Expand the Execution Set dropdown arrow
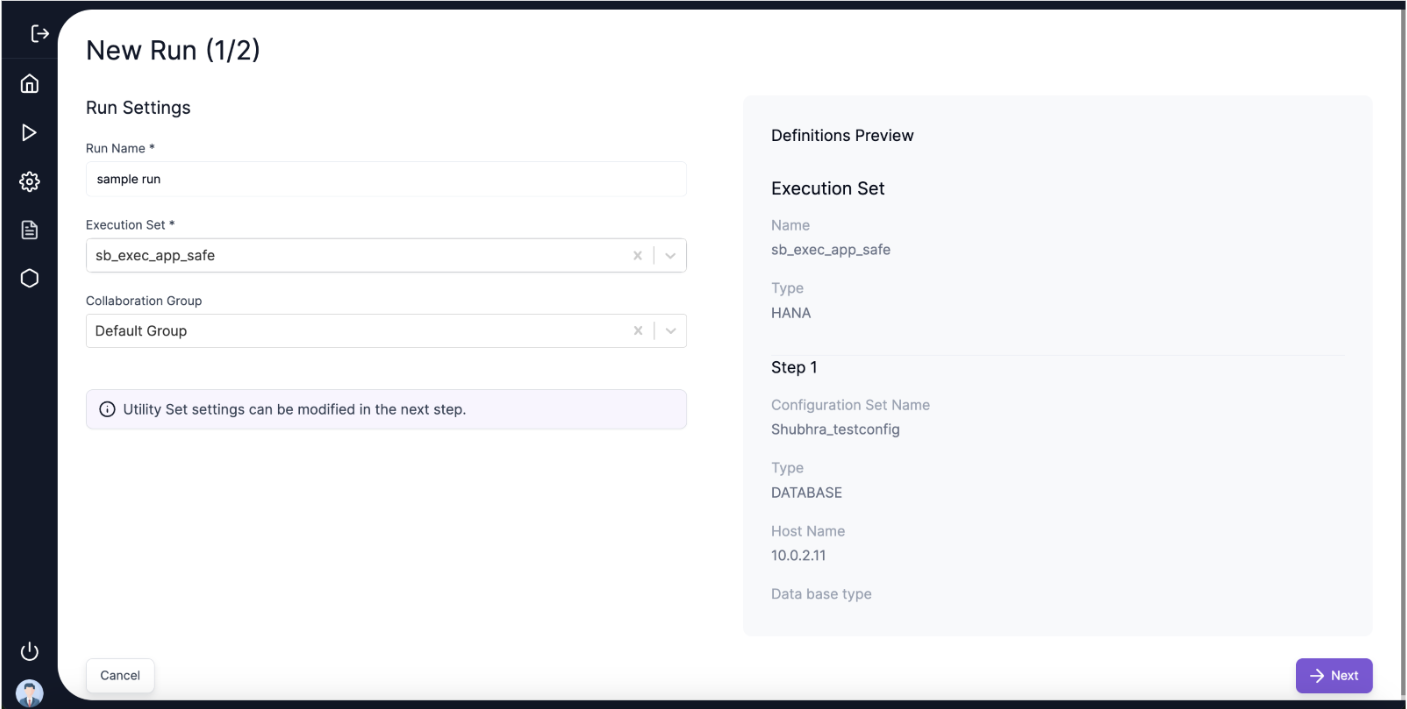Screen dimensions: 1407x709 (x=670, y=256)
